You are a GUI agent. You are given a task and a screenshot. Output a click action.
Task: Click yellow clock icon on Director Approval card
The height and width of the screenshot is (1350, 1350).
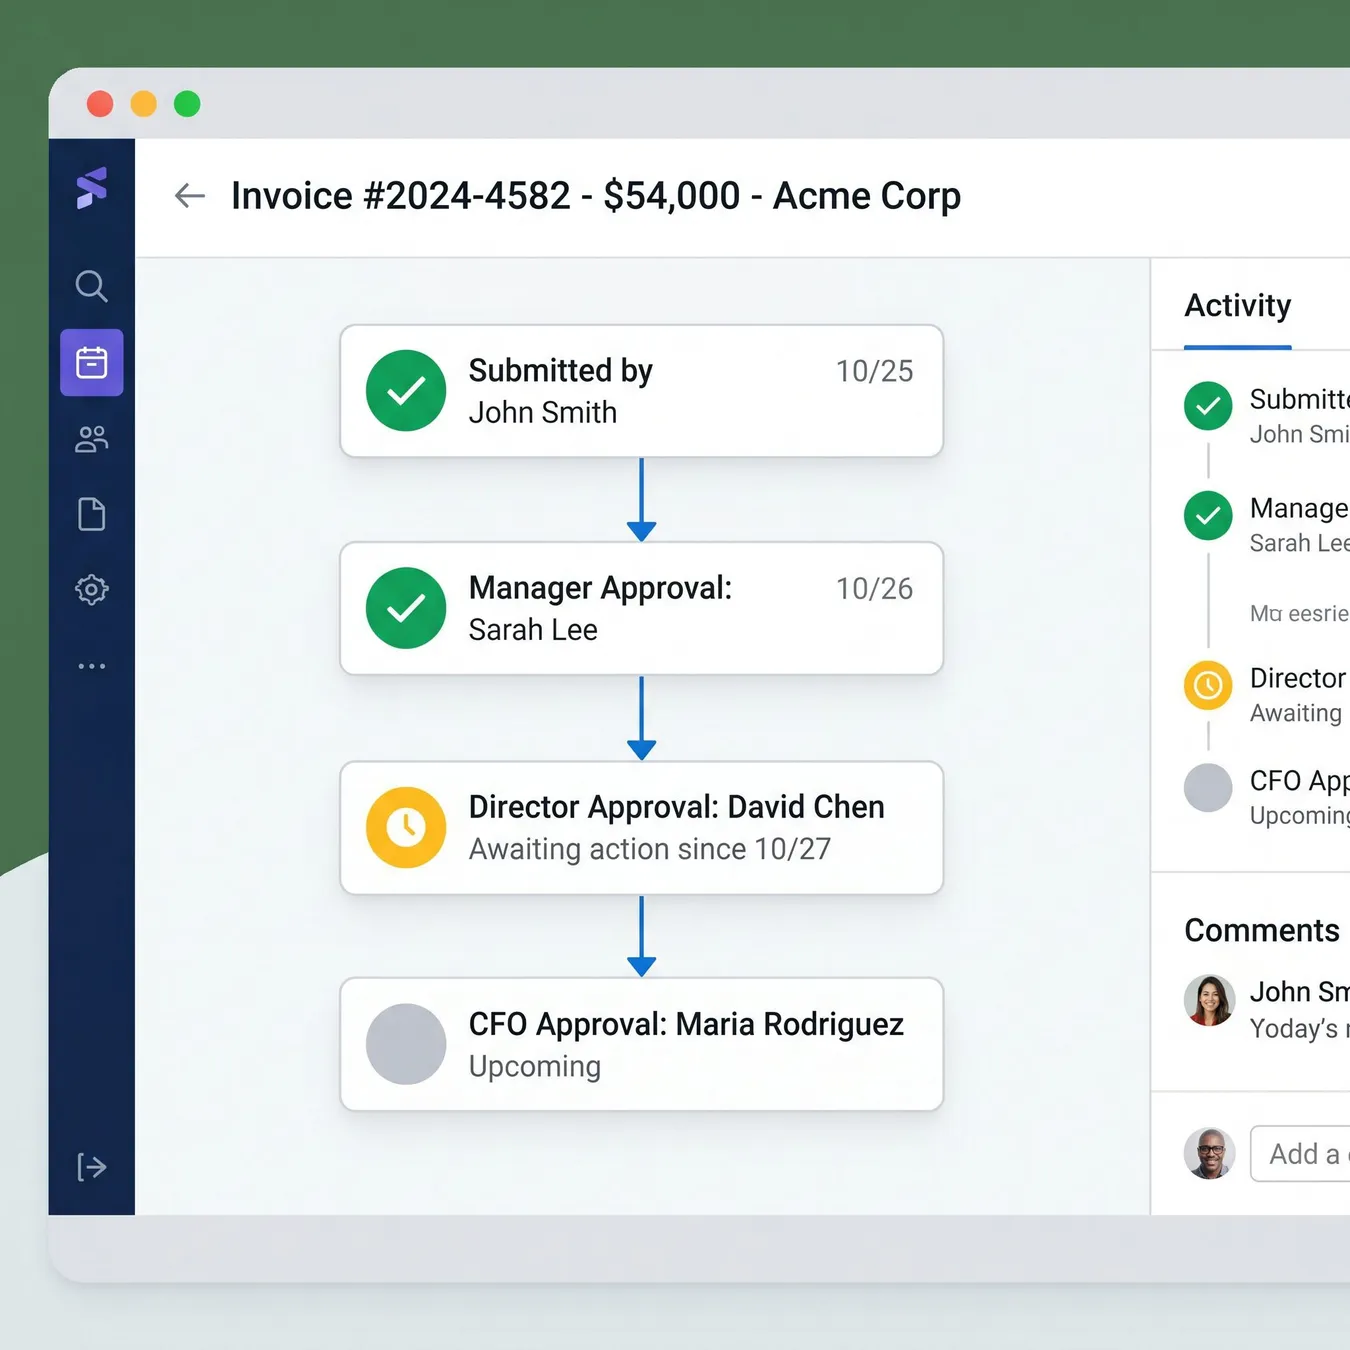(x=406, y=827)
